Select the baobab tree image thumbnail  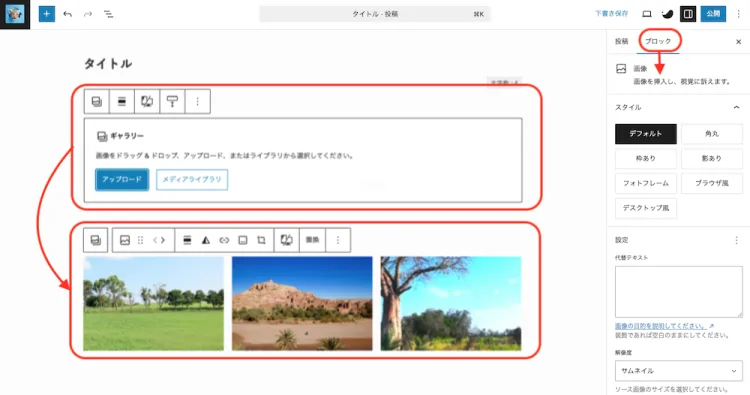pyautogui.click(x=451, y=304)
